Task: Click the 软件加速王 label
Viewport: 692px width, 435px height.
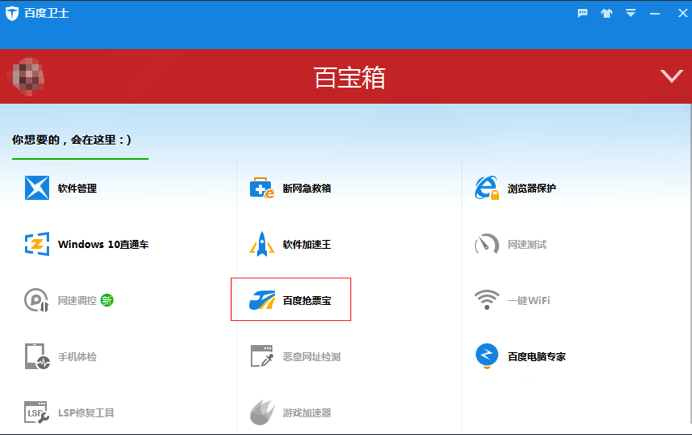Action: [x=307, y=244]
